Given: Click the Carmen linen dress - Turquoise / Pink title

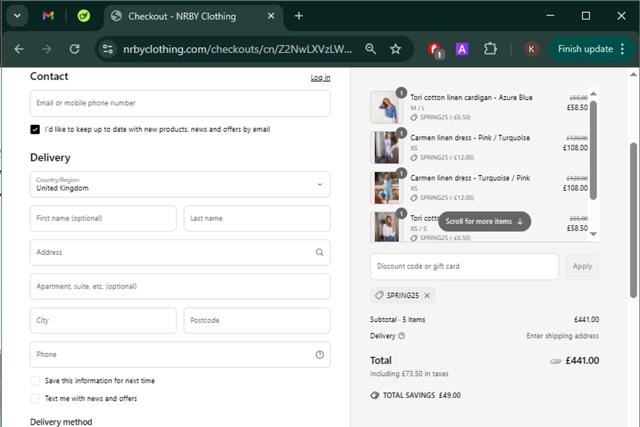Looking at the screenshot, I should 470,178.
